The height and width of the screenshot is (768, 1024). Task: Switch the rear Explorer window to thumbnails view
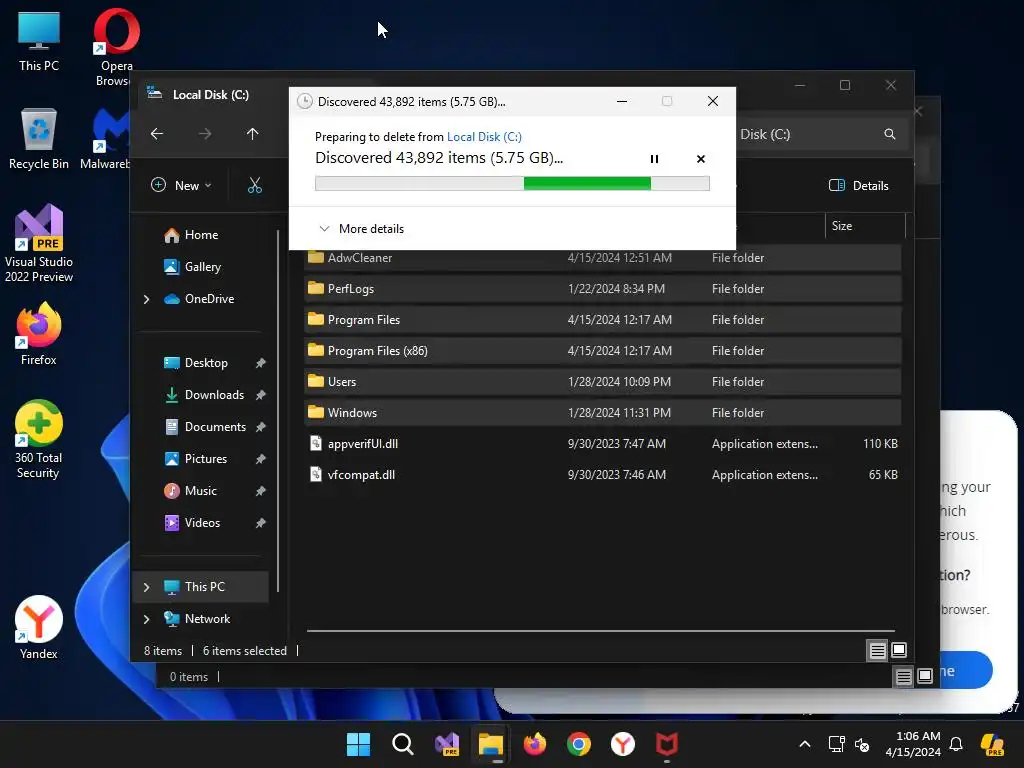point(925,677)
